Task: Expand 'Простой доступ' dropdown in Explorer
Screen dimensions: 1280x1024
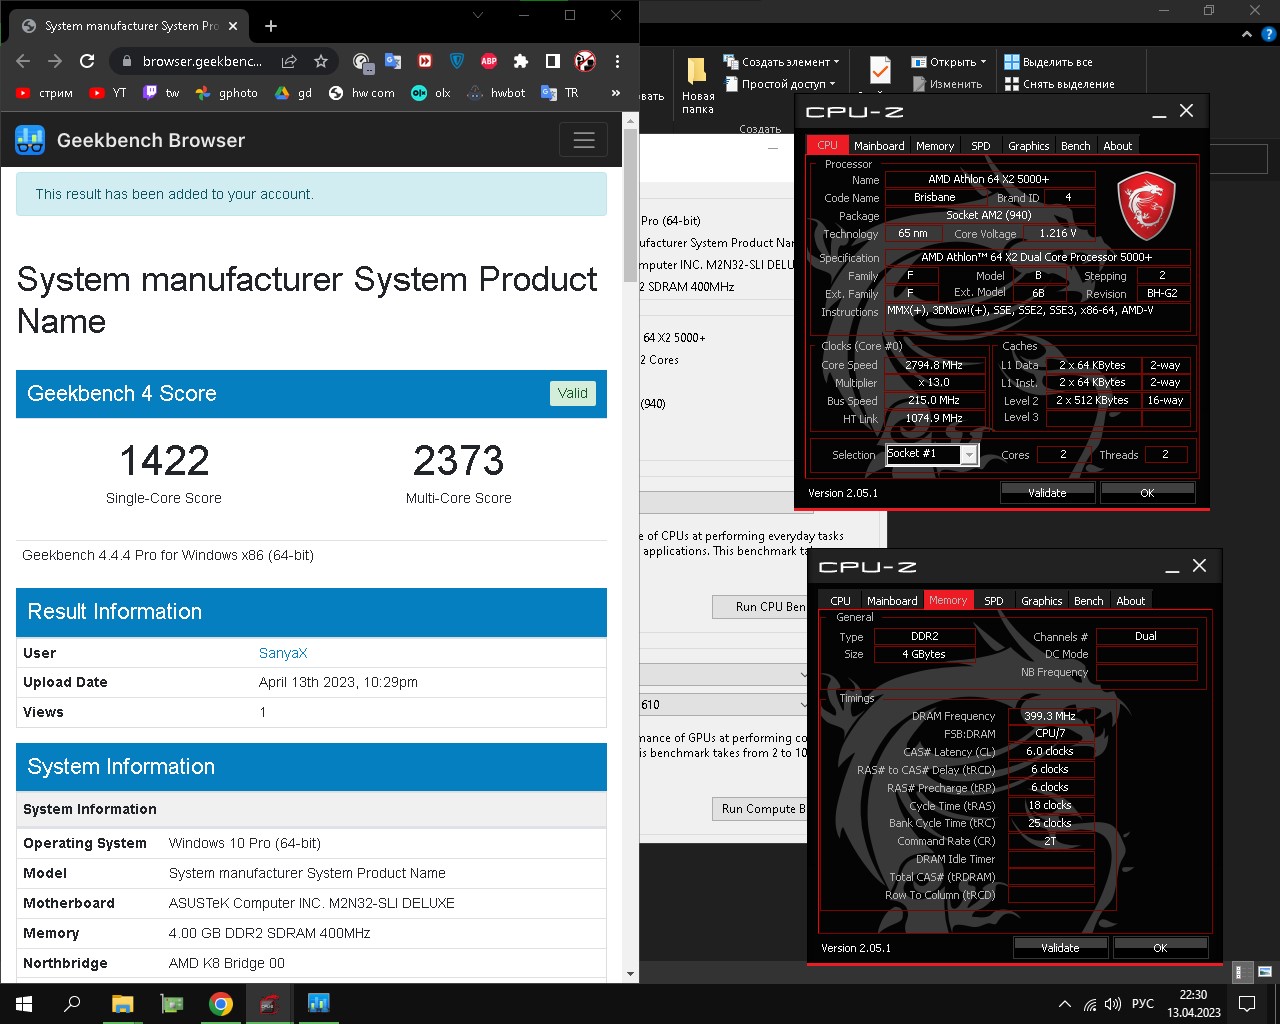Action: click(x=779, y=84)
